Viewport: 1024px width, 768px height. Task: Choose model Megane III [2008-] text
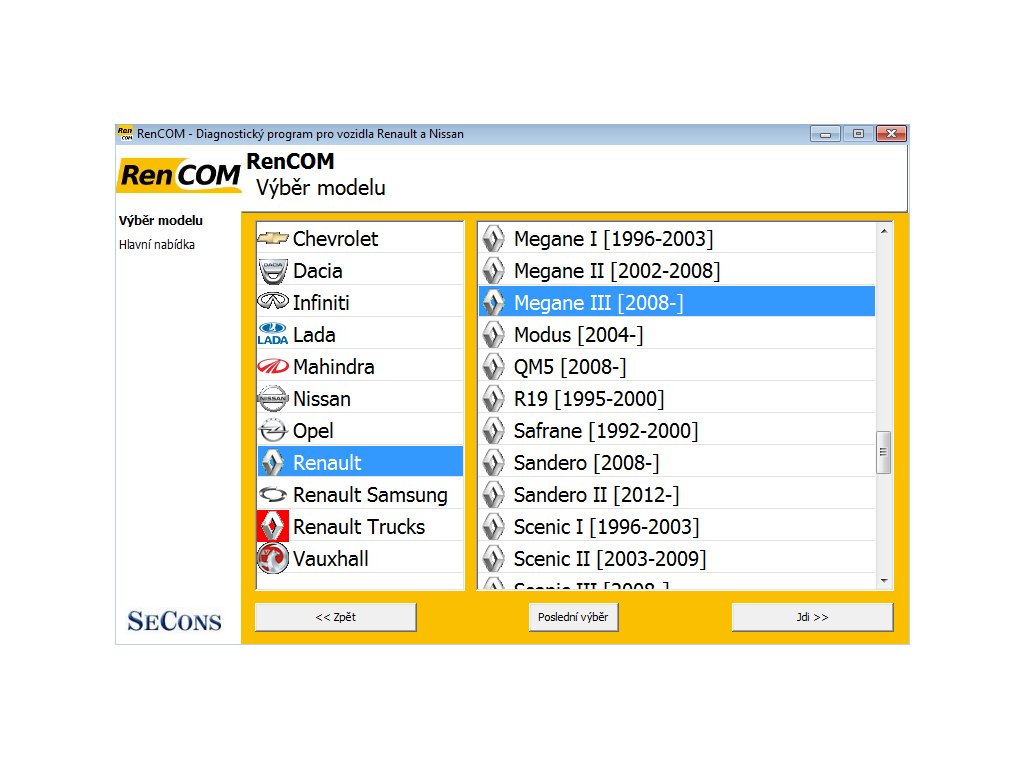point(599,302)
